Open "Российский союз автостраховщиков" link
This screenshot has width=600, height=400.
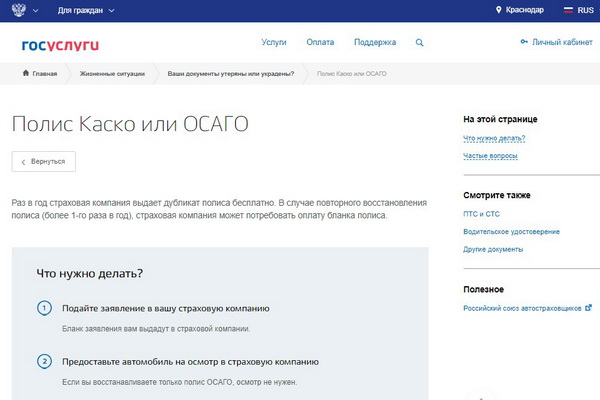(522, 309)
